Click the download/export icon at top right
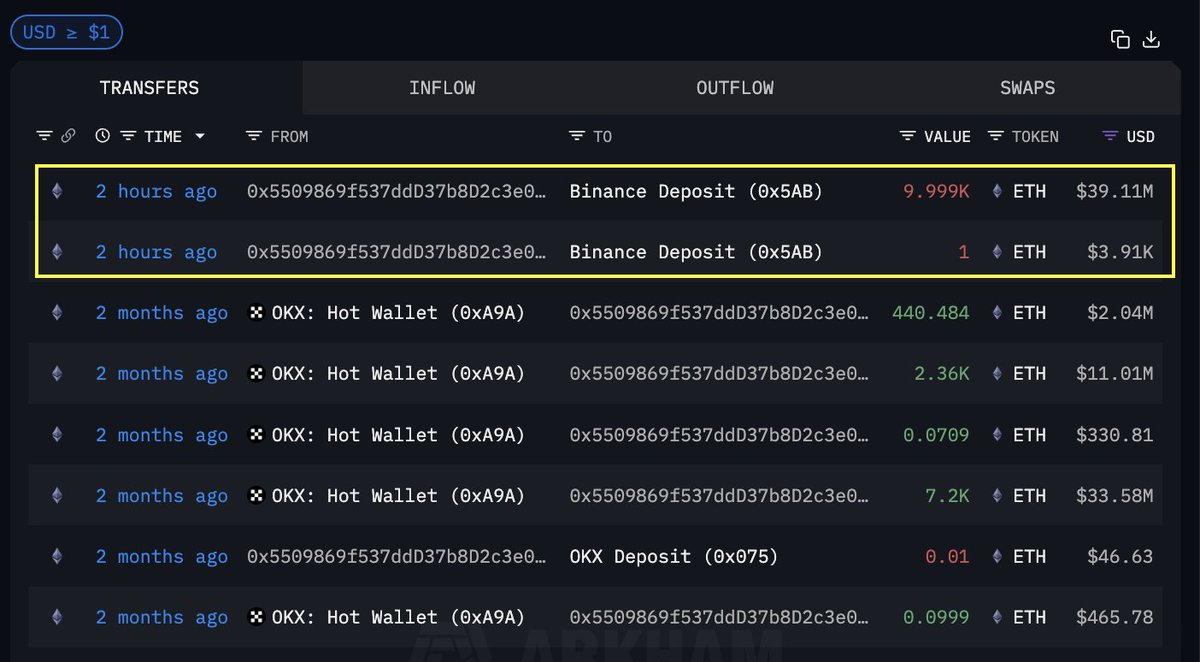 tap(1151, 39)
